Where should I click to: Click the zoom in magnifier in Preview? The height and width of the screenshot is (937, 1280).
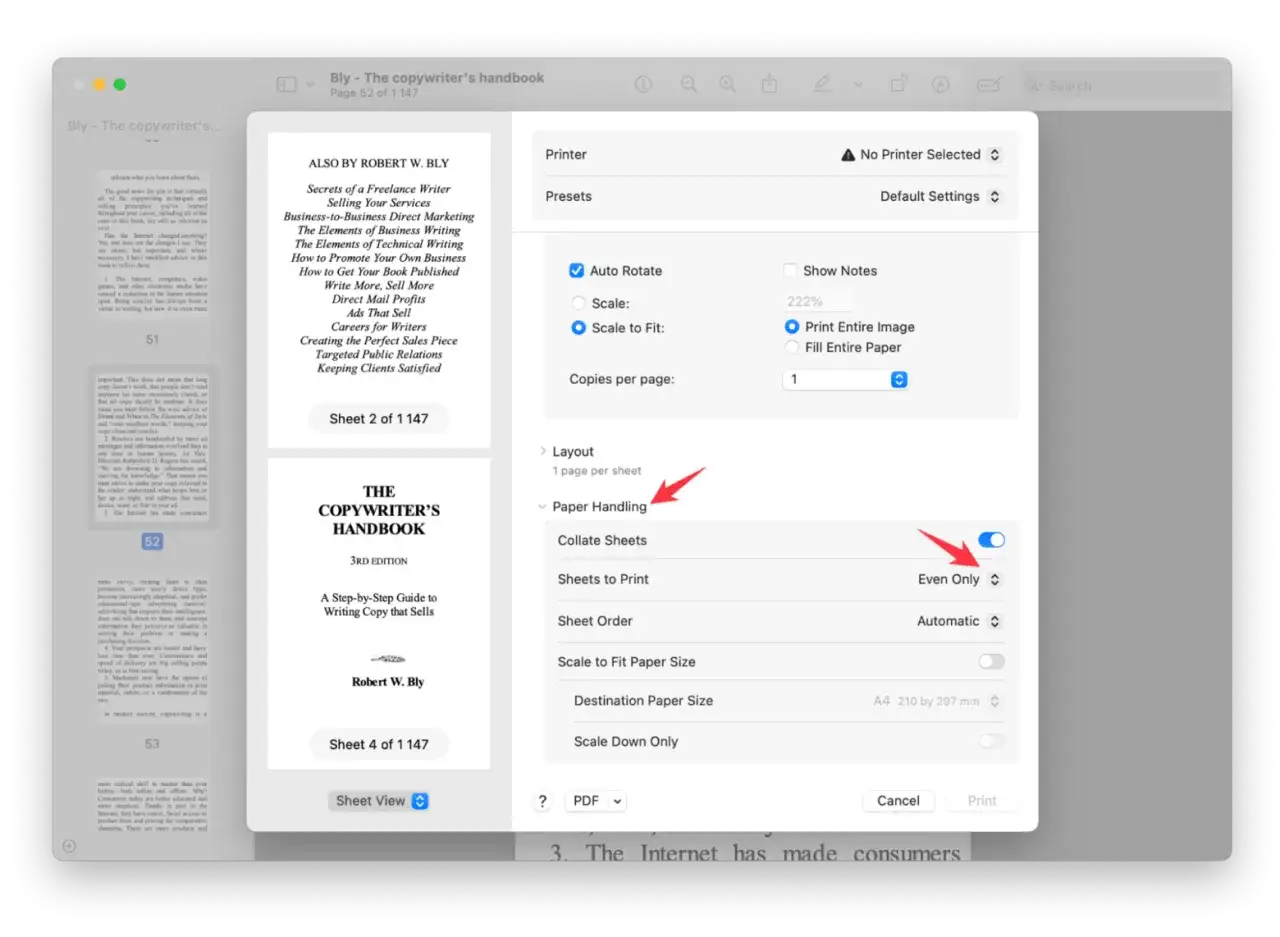coord(728,85)
